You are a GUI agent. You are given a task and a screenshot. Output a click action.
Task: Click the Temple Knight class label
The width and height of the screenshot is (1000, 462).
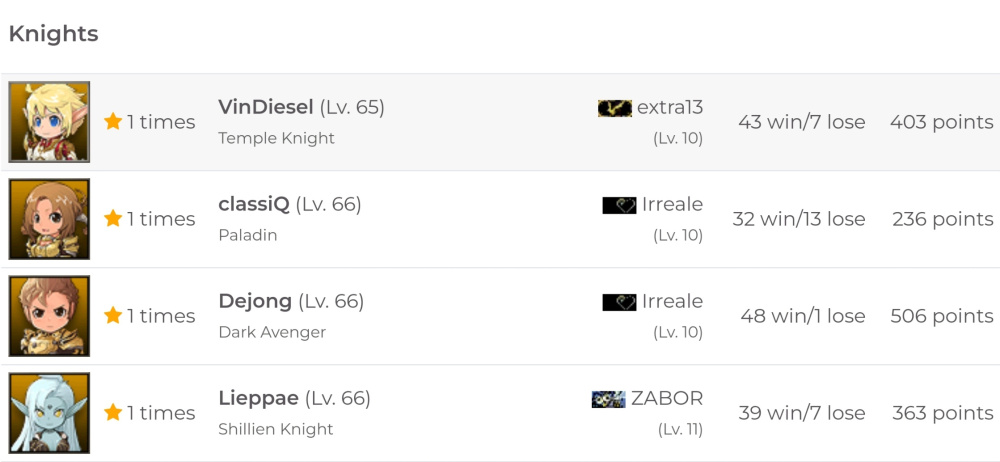click(276, 138)
